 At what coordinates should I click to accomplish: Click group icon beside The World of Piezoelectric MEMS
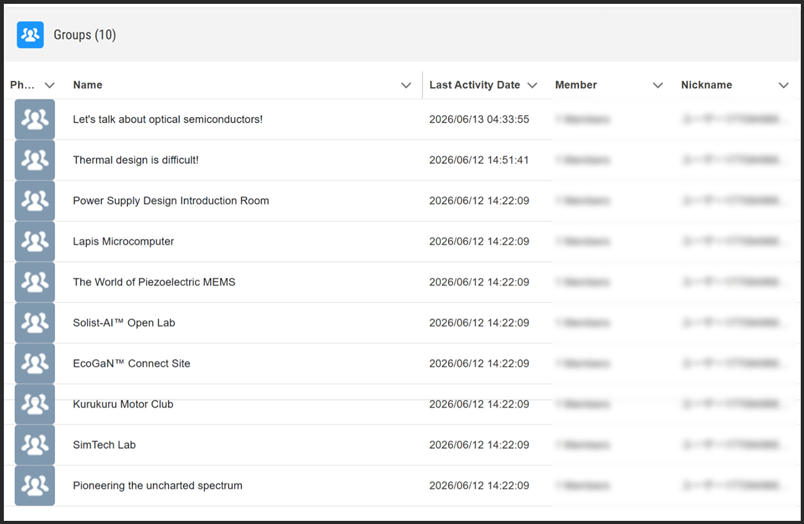click(x=35, y=282)
